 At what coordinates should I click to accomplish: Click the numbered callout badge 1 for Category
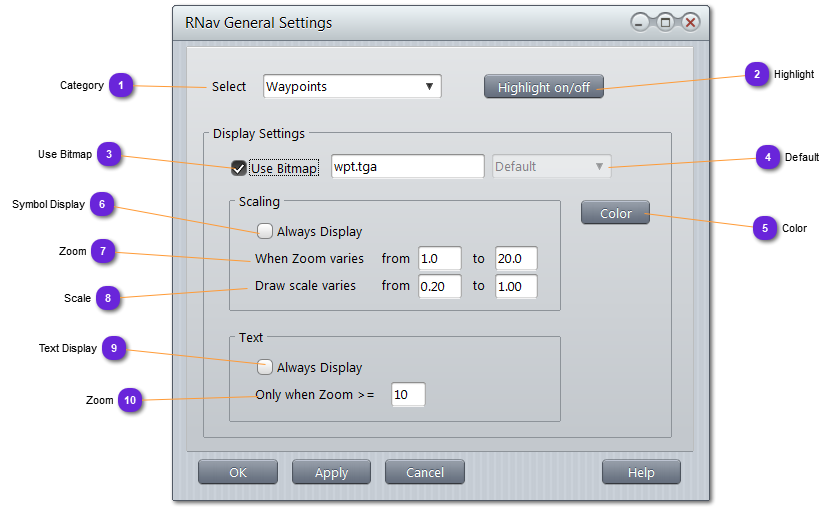121,85
